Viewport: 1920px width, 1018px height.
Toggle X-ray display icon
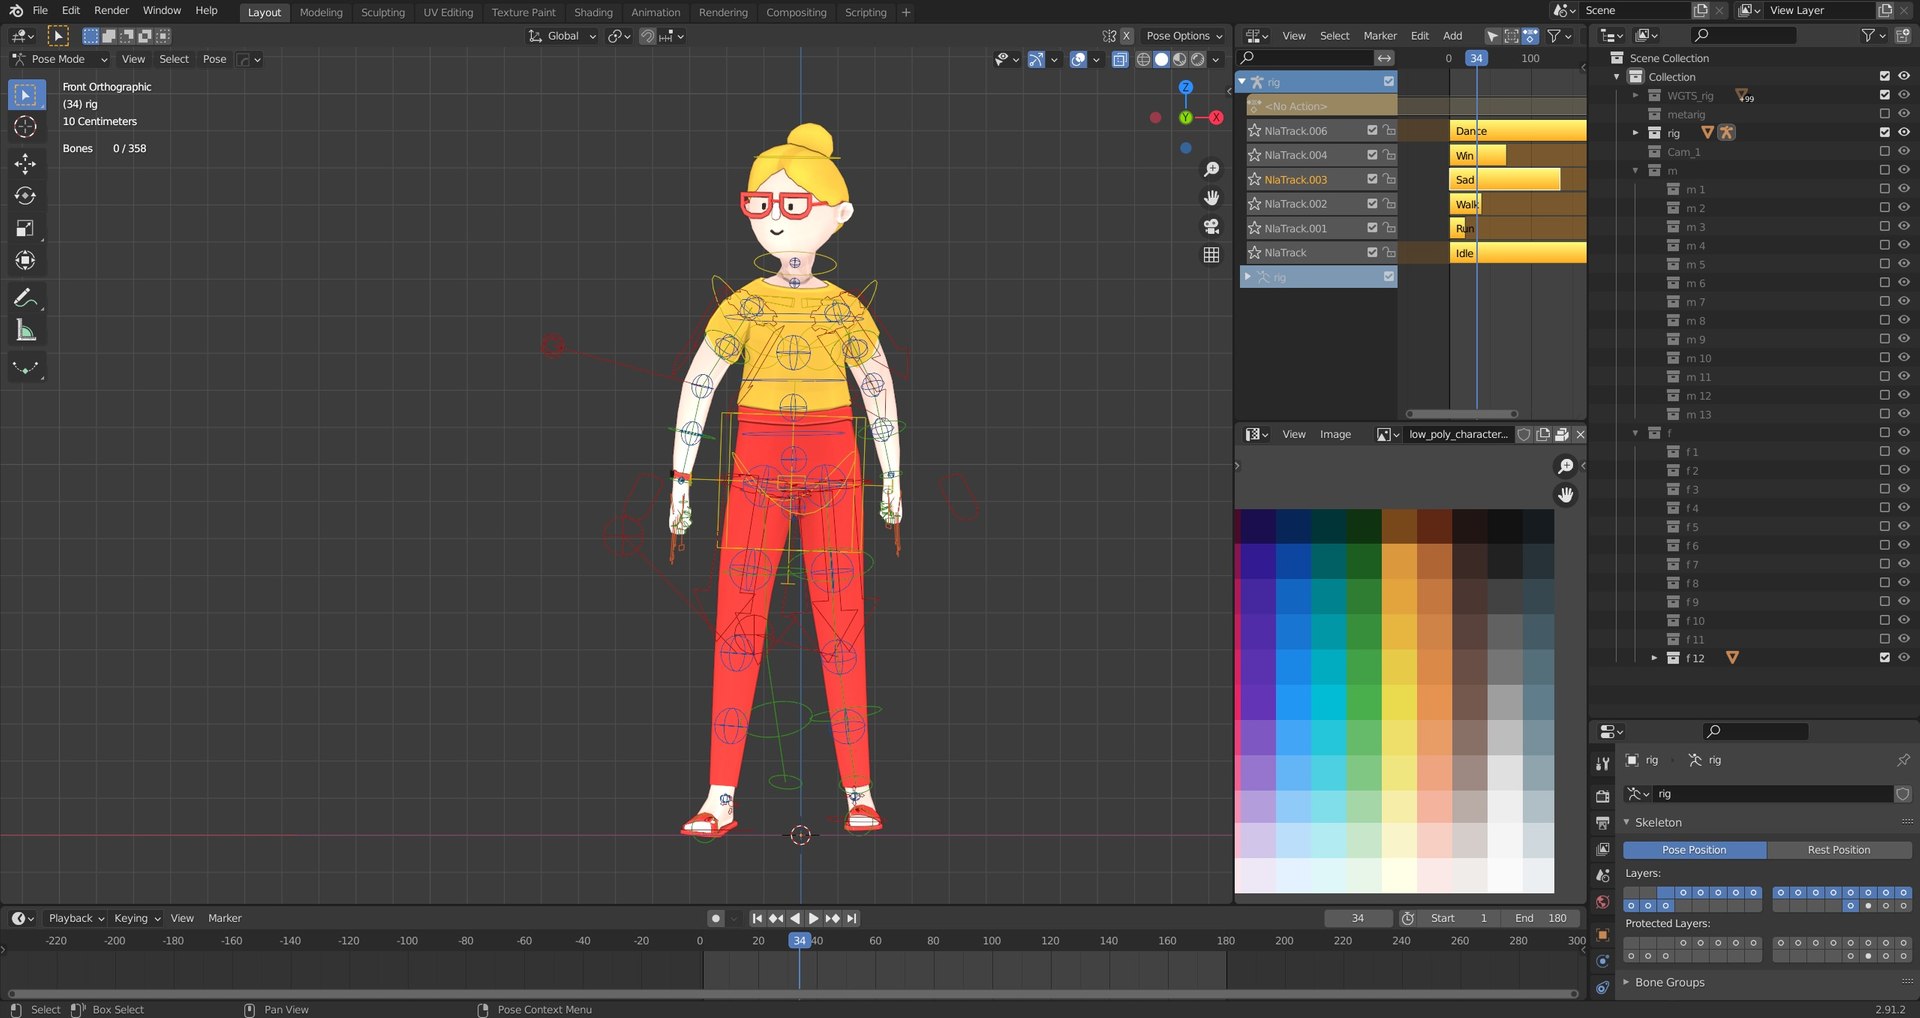(x=1120, y=60)
